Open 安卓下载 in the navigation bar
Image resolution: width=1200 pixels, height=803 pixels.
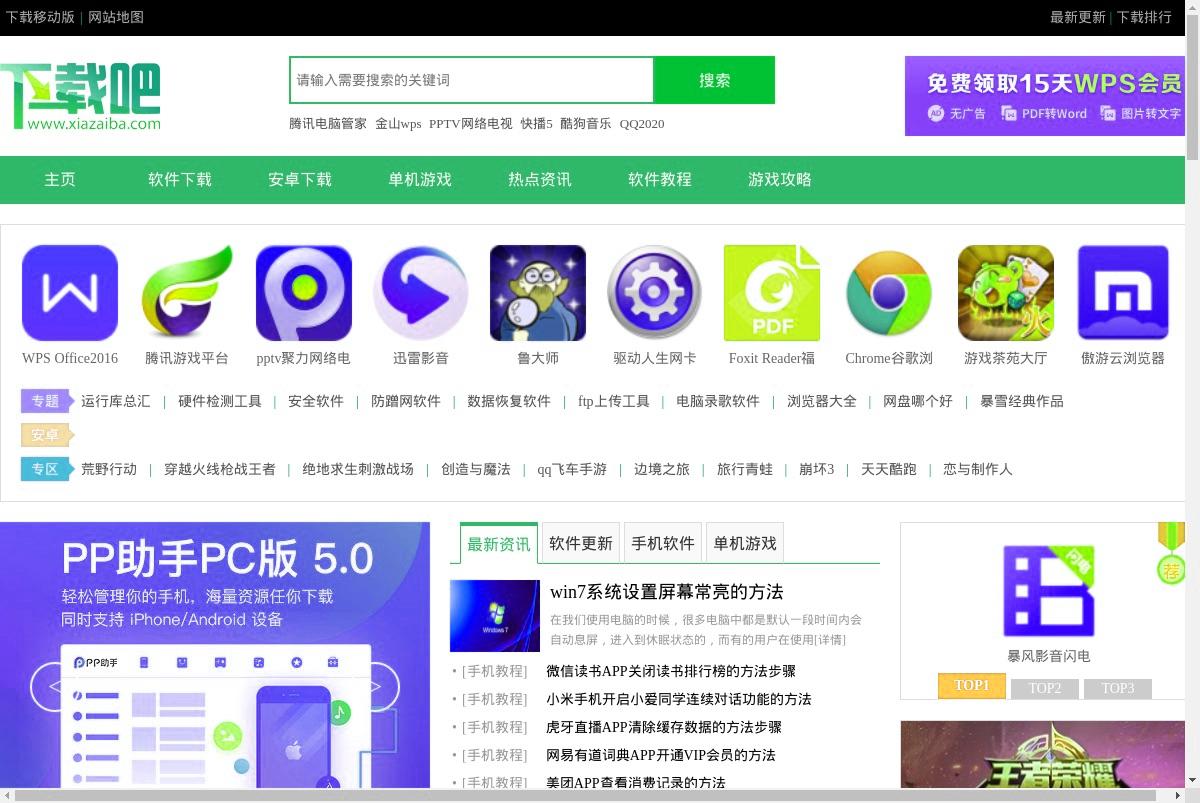[300, 180]
